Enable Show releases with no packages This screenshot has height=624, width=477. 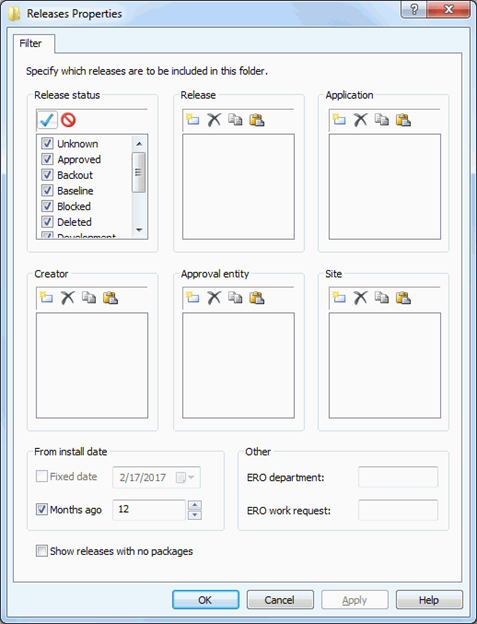41,551
